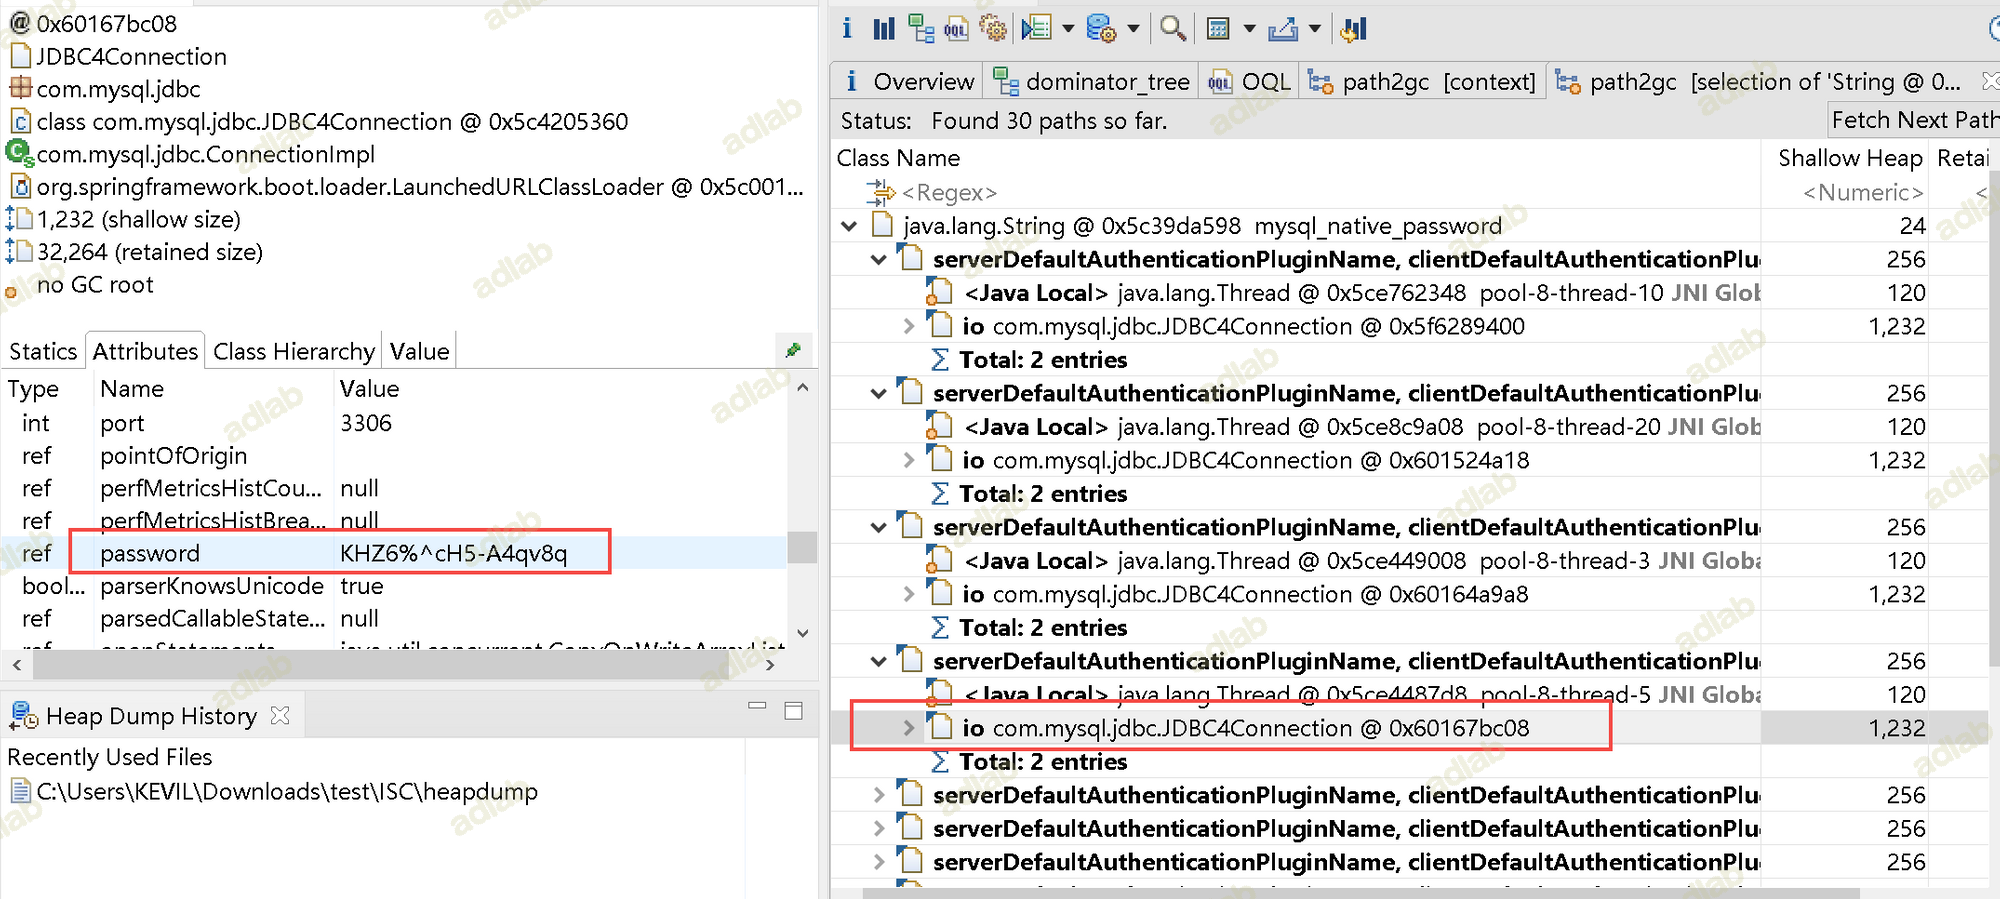
Task: Select the password attribute row
Action: tap(394, 553)
